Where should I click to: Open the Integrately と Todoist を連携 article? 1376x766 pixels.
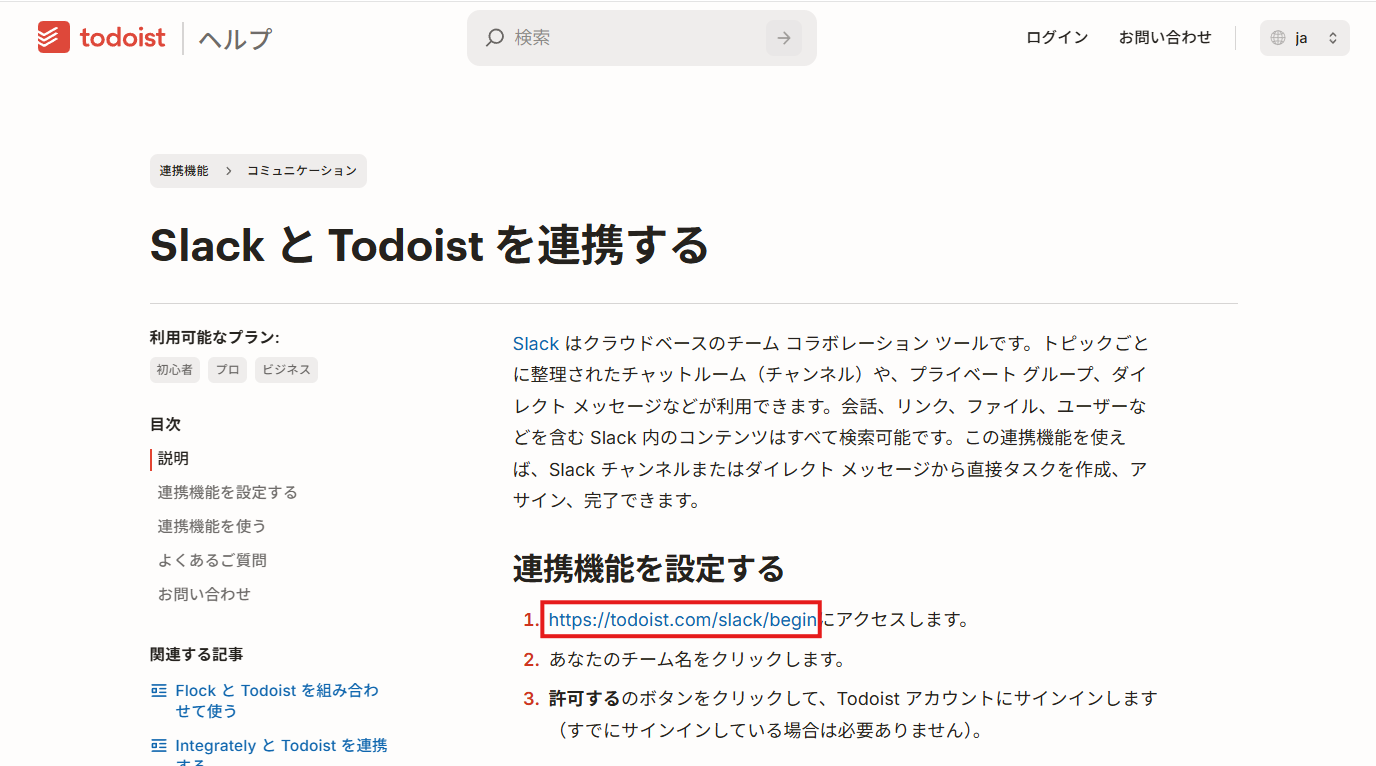click(281, 754)
